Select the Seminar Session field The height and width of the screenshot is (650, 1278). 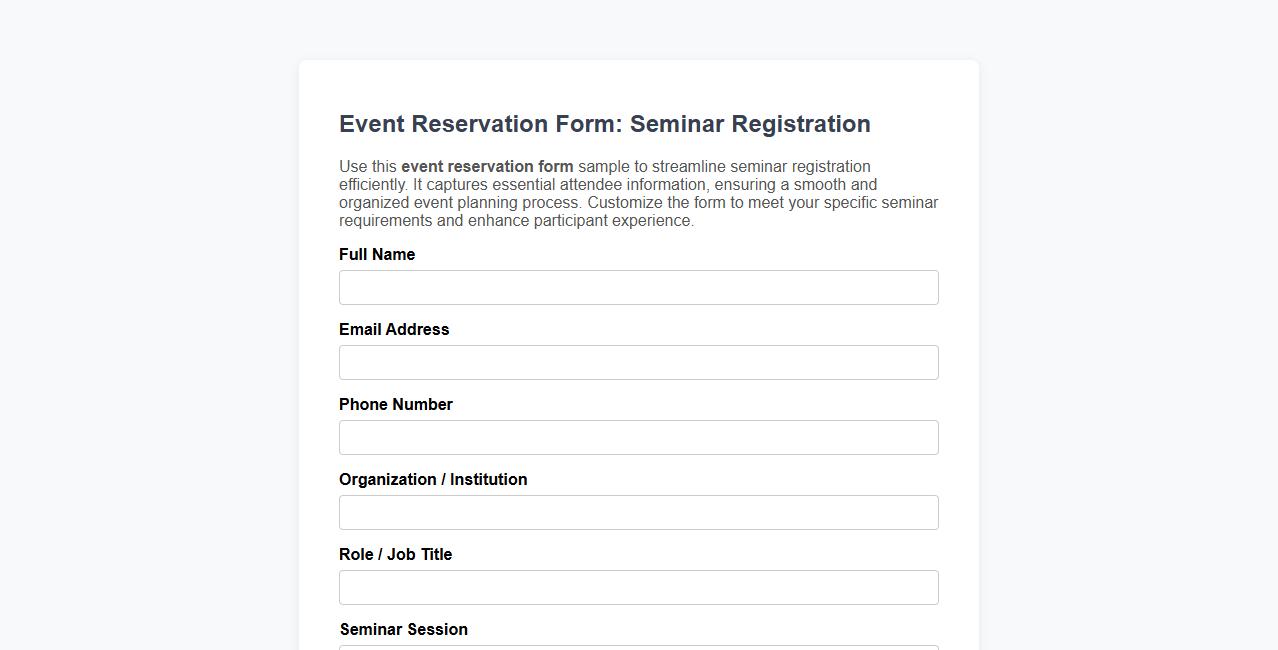coord(638,646)
